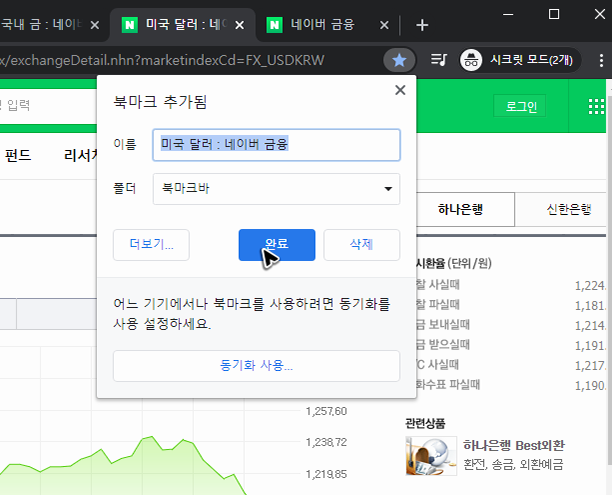Close the 미국 달러 tab
This screenshot has height=495, width=612.
pyautogui.click(x=240, y=25)
